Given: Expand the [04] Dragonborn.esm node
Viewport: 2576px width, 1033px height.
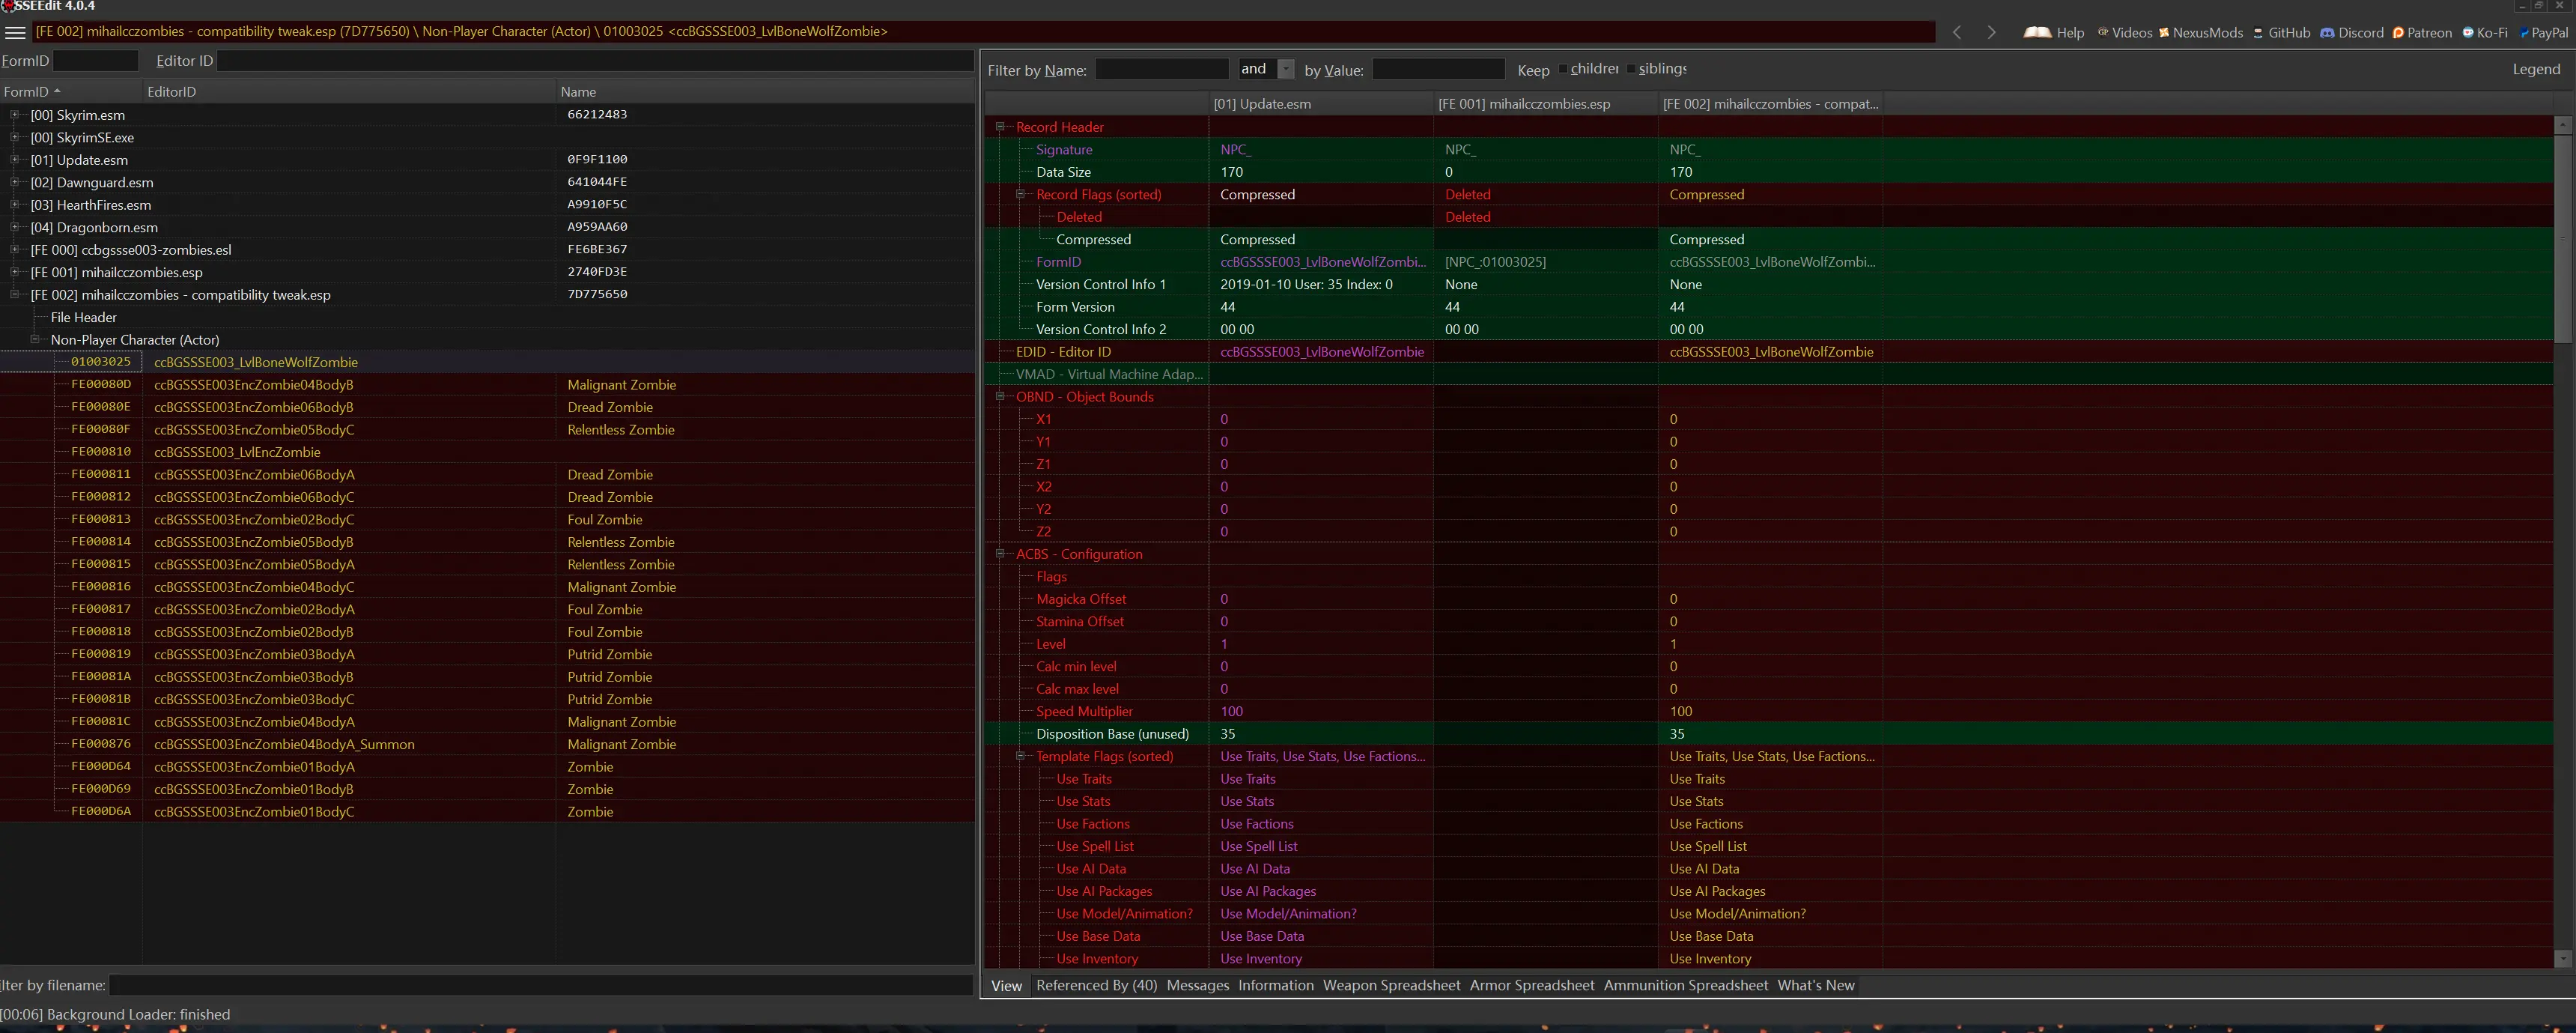Looking at the screenshot, I should [x=15, y=227].
